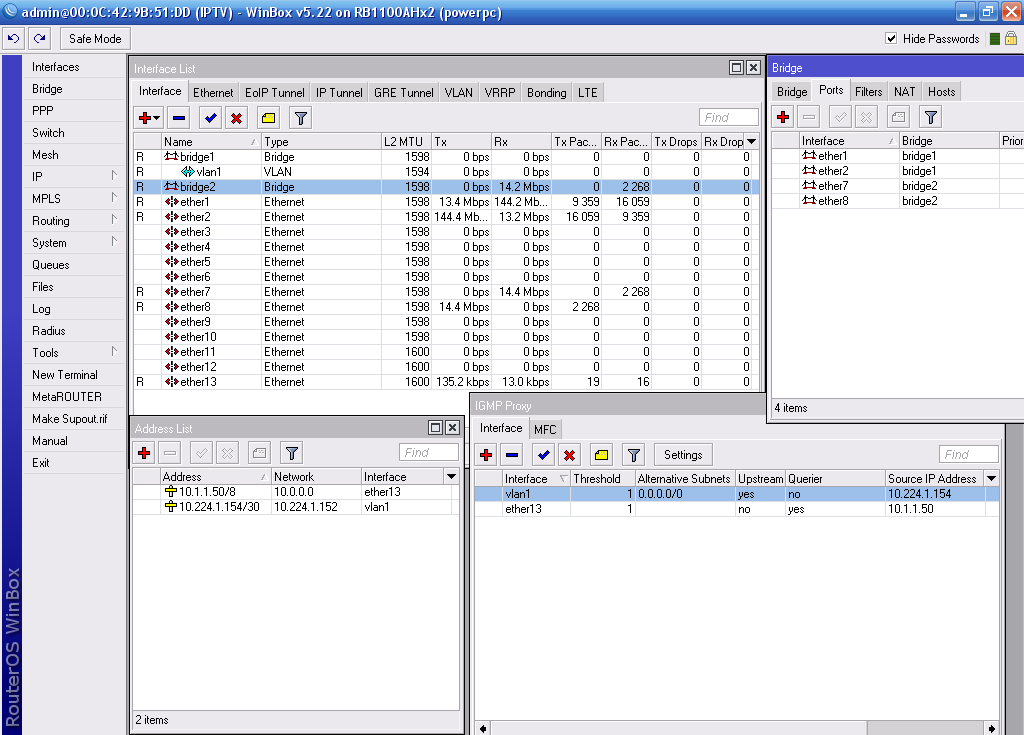The width and height of the screenshot is (1024, 735).
Task: Switch to the MFC tab
Action: point(545,429)
